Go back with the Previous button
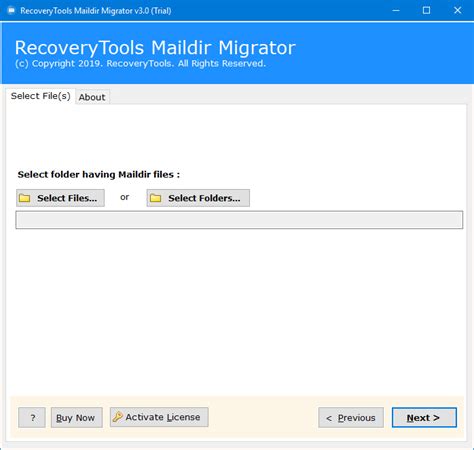This screenshot has width=474, height=450. coord(351,417)
